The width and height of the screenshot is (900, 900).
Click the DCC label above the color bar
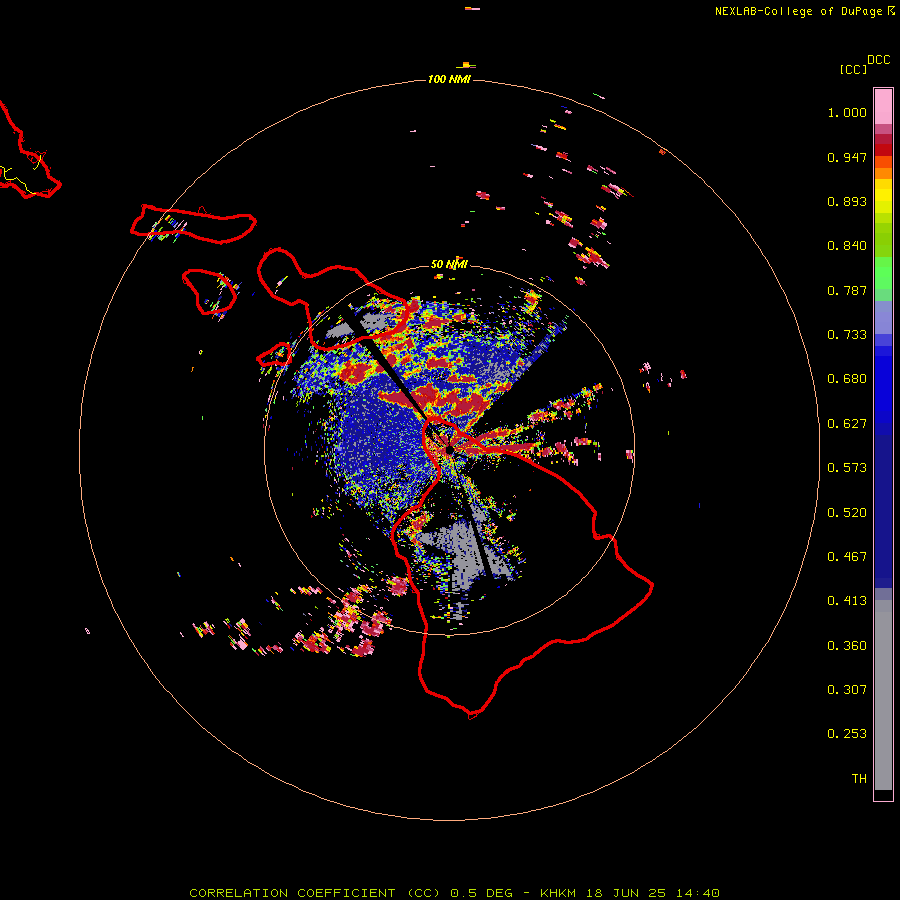[879, 60]
